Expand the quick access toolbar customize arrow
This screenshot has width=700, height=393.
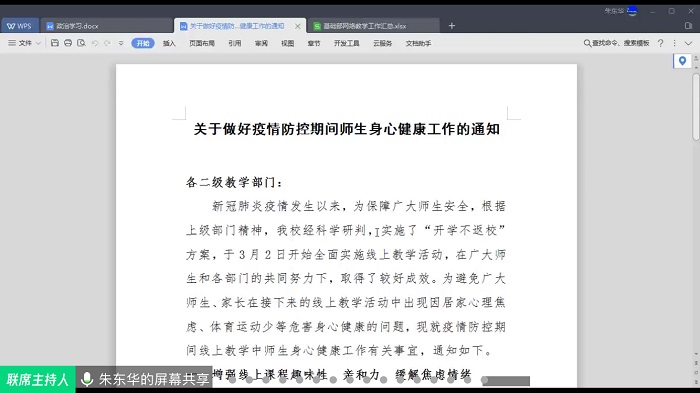[121, 43]
